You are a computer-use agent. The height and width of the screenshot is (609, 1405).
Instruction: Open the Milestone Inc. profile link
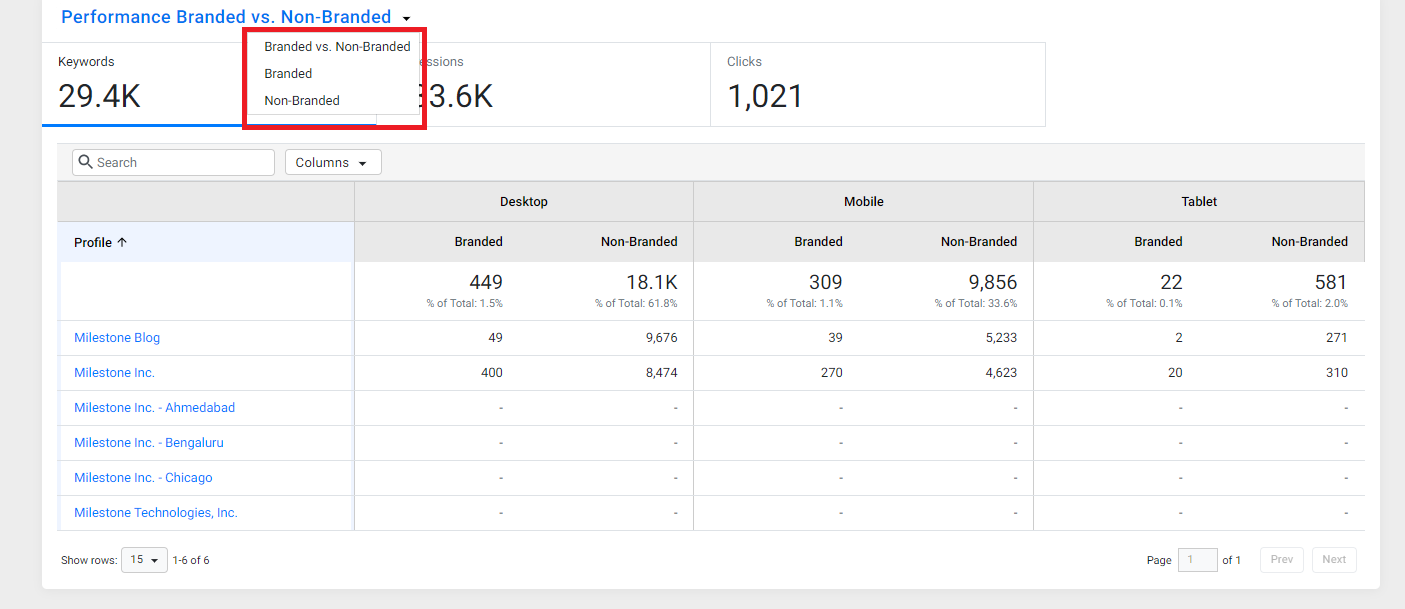pos(114,373)
